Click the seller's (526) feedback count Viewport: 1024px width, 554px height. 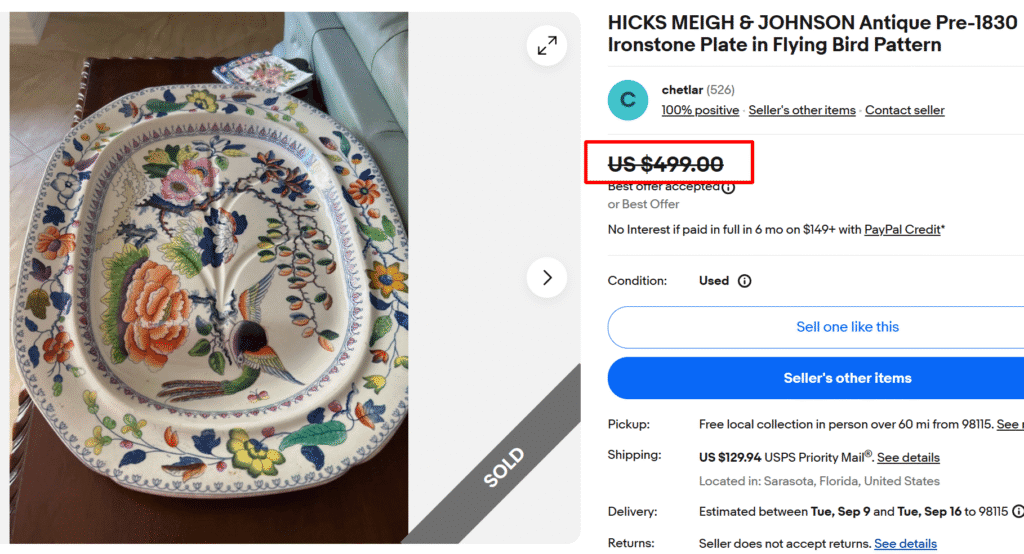coord(720,90)
